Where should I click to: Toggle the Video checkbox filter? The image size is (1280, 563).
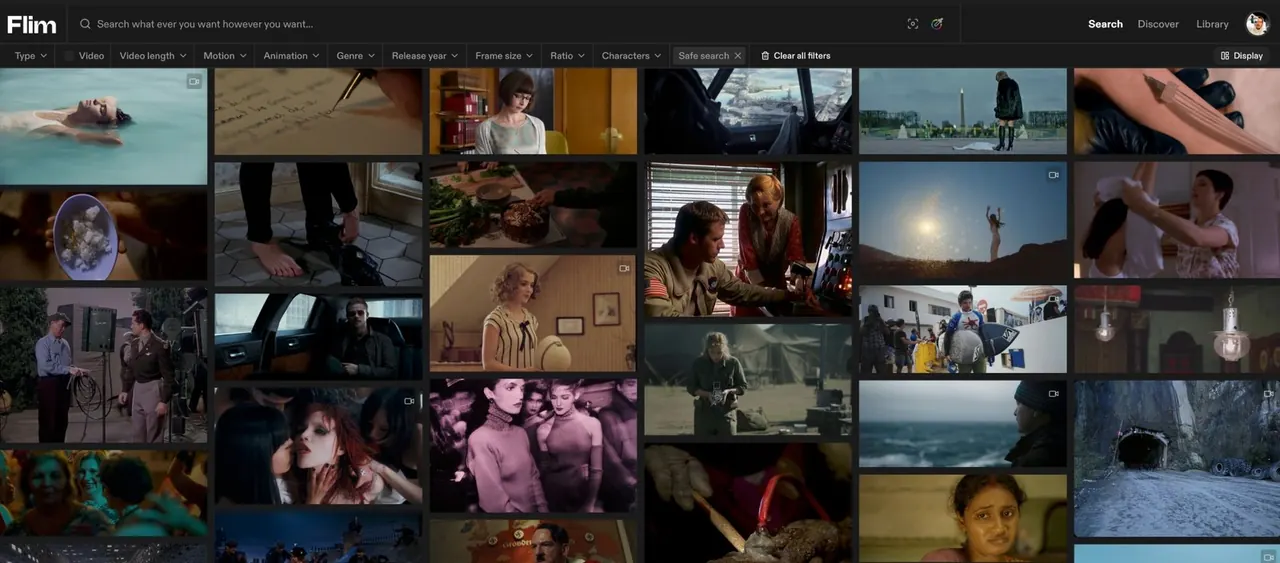point(70,56)
